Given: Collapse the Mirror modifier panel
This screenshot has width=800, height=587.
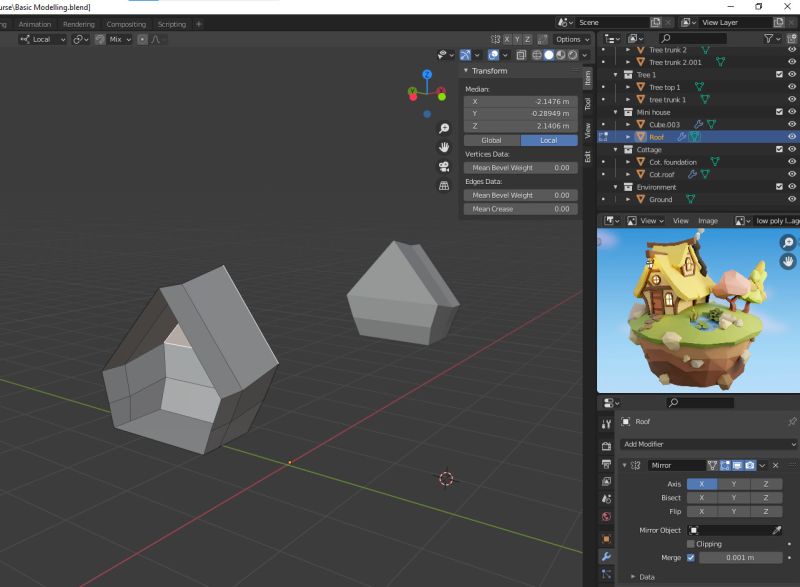Looking at the screenshot, I should pos(624,465).
